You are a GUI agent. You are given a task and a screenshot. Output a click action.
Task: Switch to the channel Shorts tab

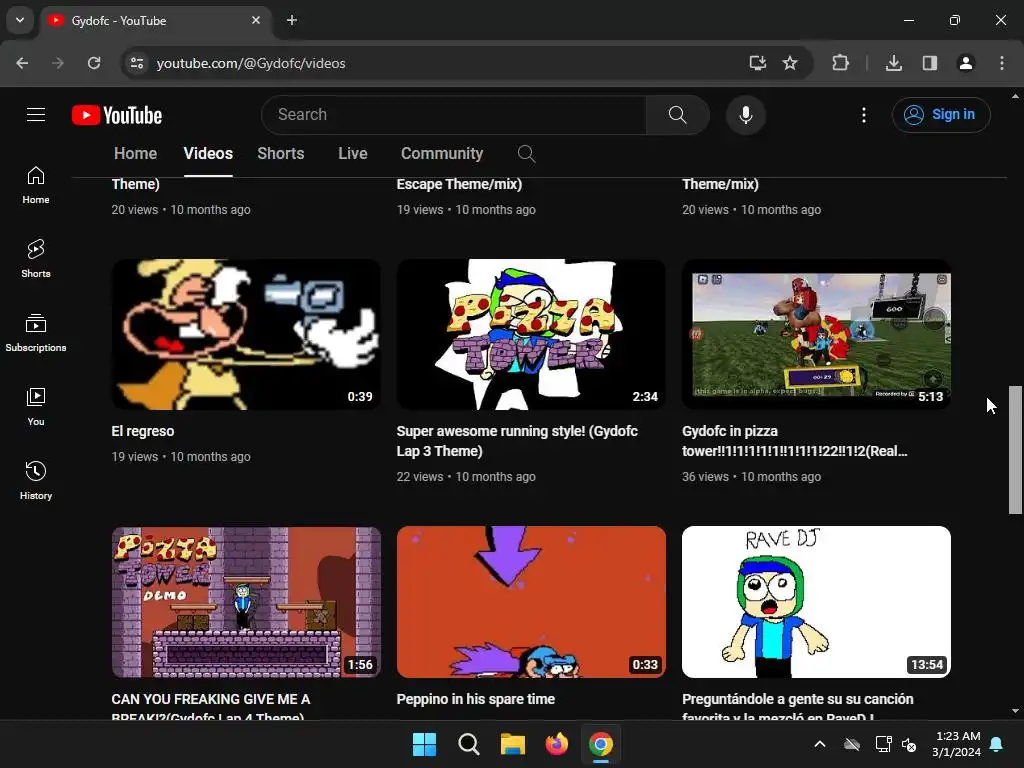281,153
